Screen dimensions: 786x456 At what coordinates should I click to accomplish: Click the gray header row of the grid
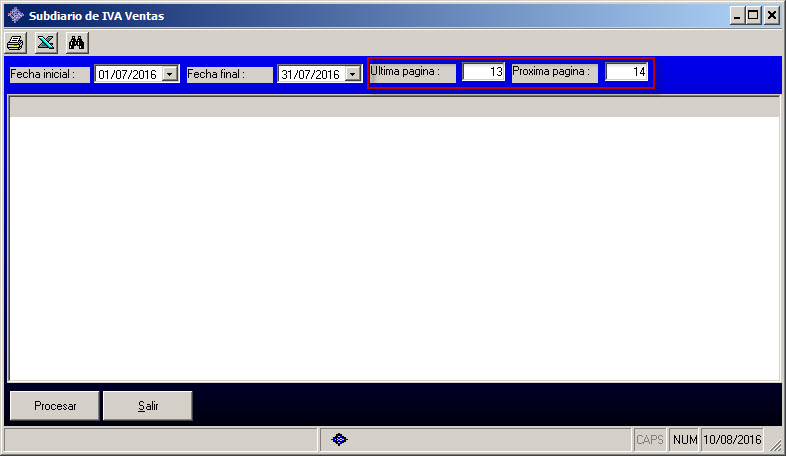393,107
